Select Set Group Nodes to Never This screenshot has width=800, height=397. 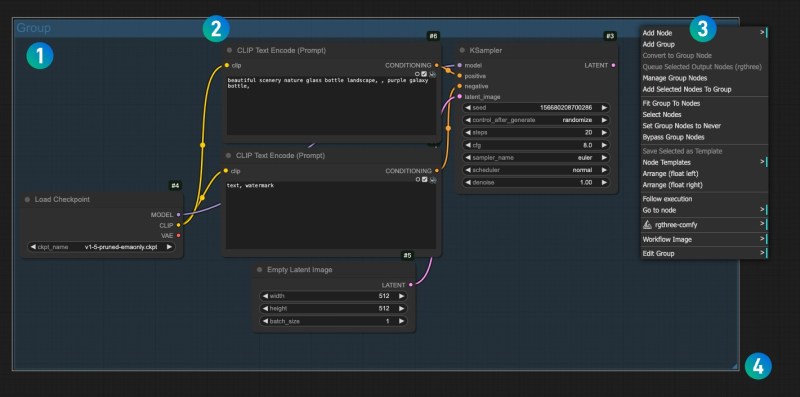704,126
